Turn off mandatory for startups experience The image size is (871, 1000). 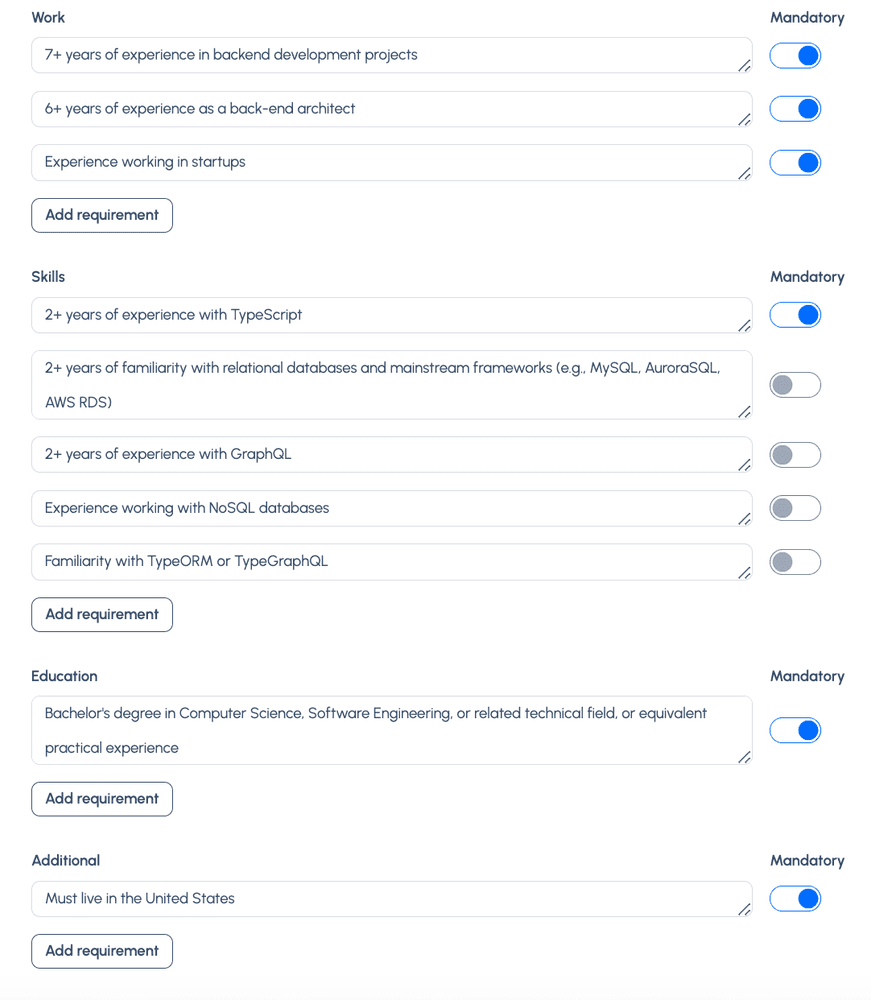(x=794, y=163)
